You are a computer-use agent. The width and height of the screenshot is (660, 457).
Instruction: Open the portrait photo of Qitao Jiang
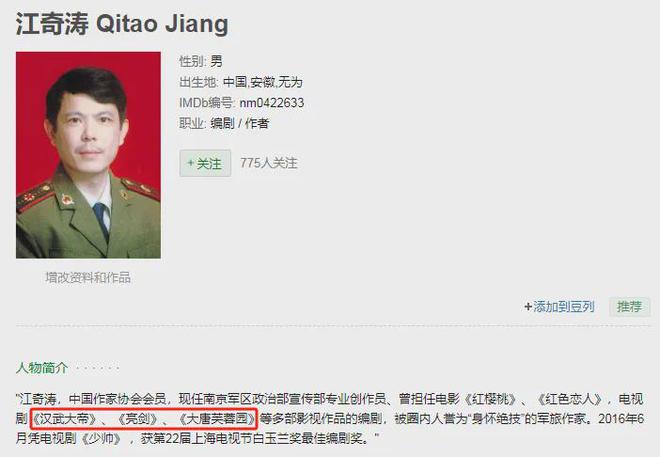pyautogui.click(x=88, y=155)
